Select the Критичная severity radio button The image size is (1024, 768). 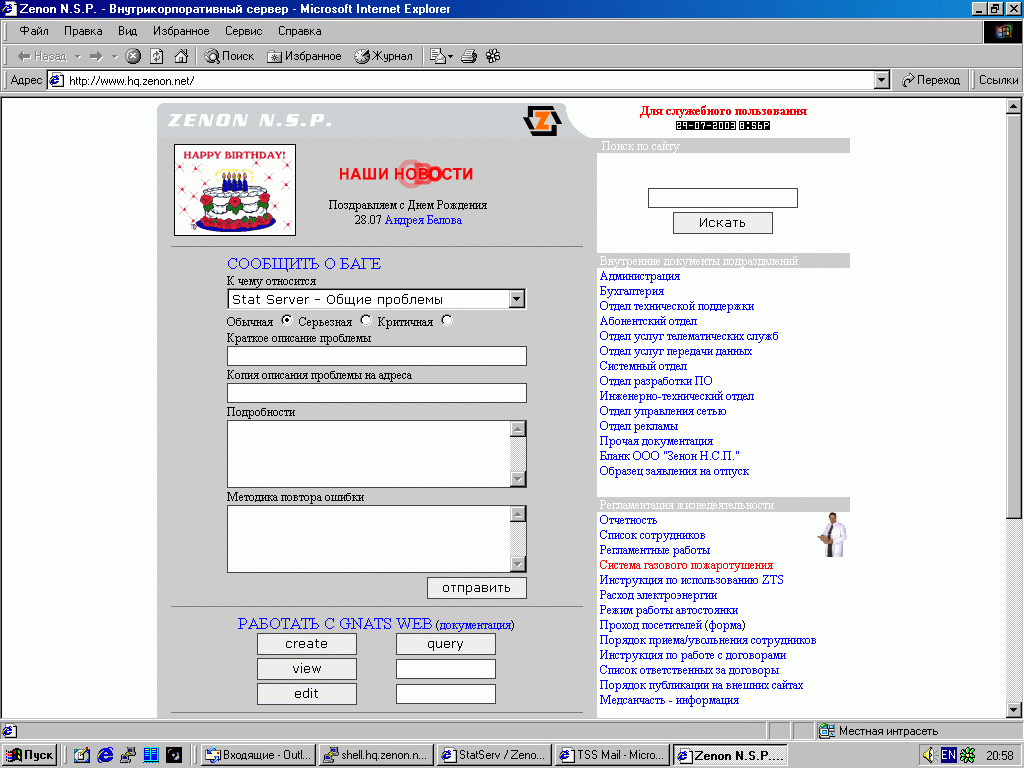point(447,320)
